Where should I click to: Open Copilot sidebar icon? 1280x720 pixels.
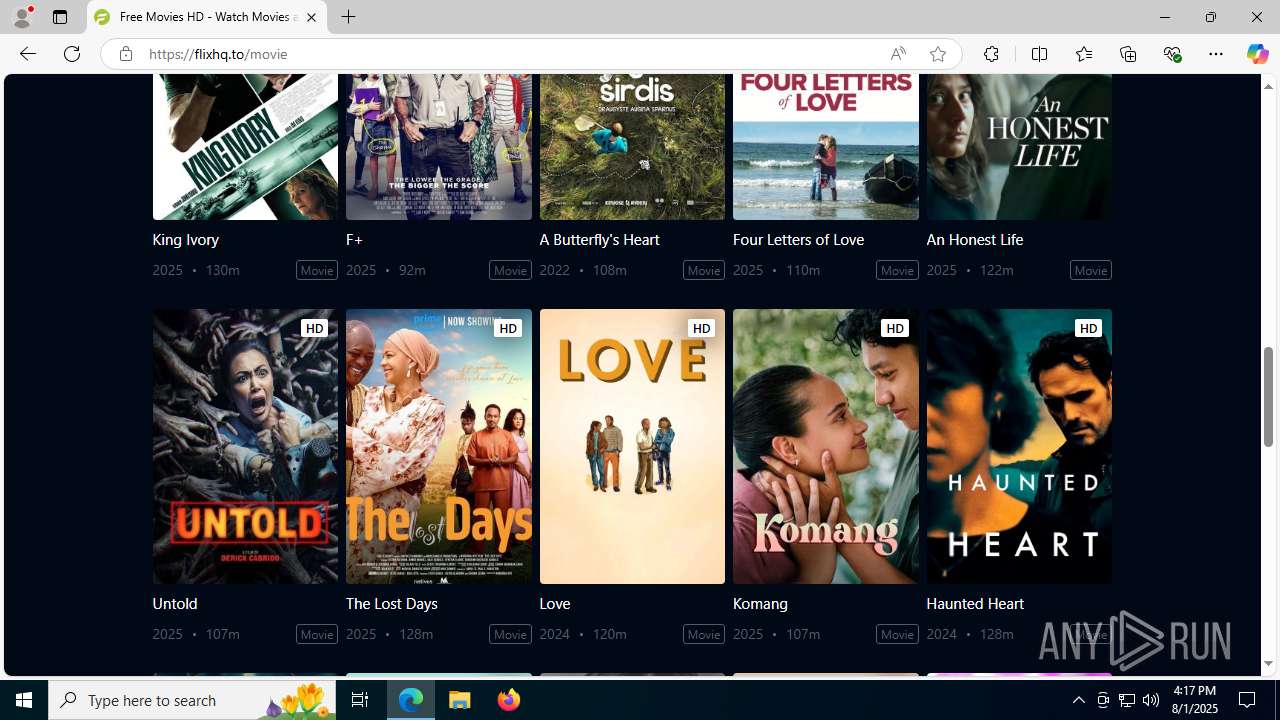pyautogui.click(x=1257, y=54)
